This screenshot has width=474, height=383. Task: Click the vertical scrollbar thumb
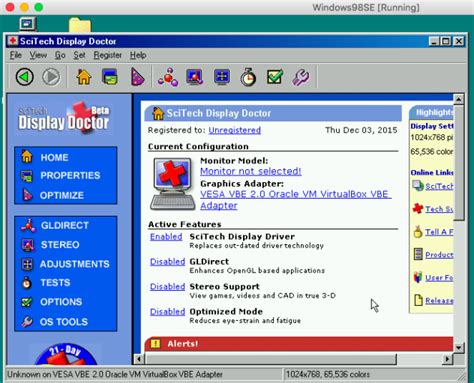click(x=459, y=162)
